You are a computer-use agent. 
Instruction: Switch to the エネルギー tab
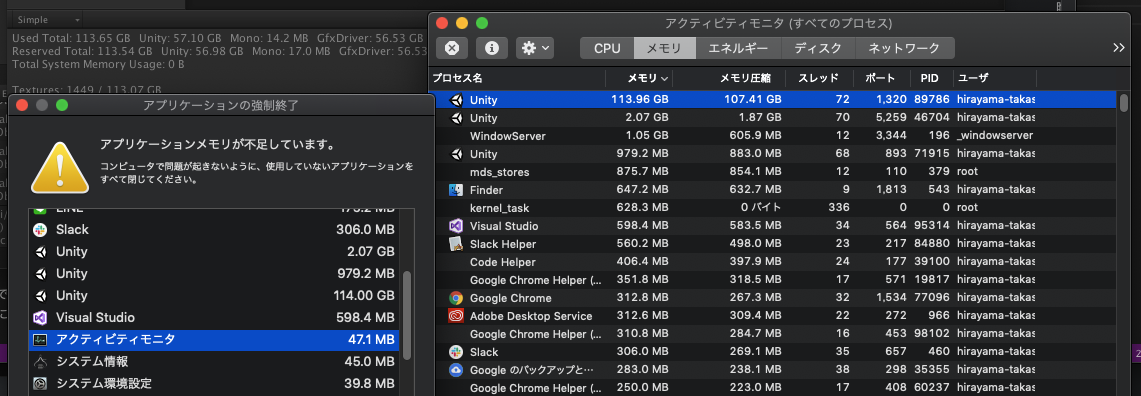738,48
